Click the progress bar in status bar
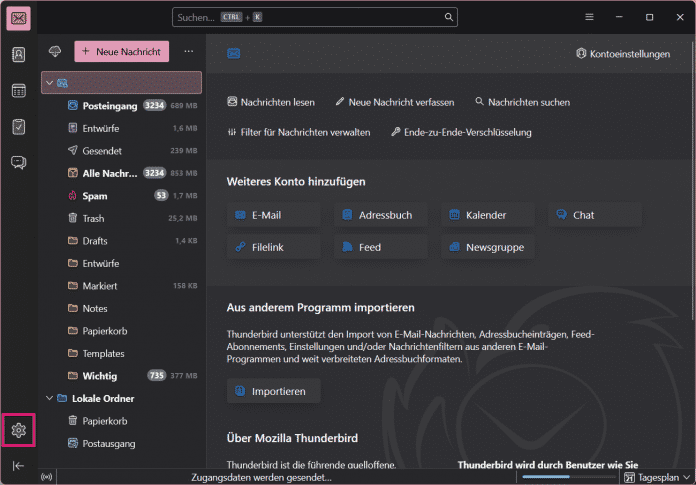Viewport: 696px width, 485px height. 562,477
